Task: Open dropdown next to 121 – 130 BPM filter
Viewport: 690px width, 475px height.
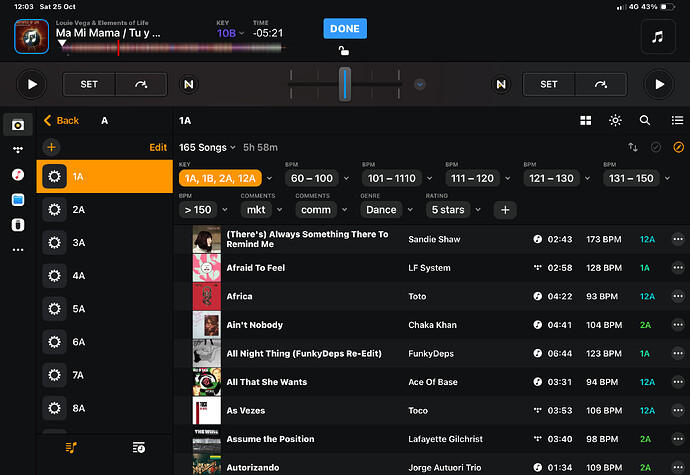Action: pyautogui.click(x=587, y=178)
